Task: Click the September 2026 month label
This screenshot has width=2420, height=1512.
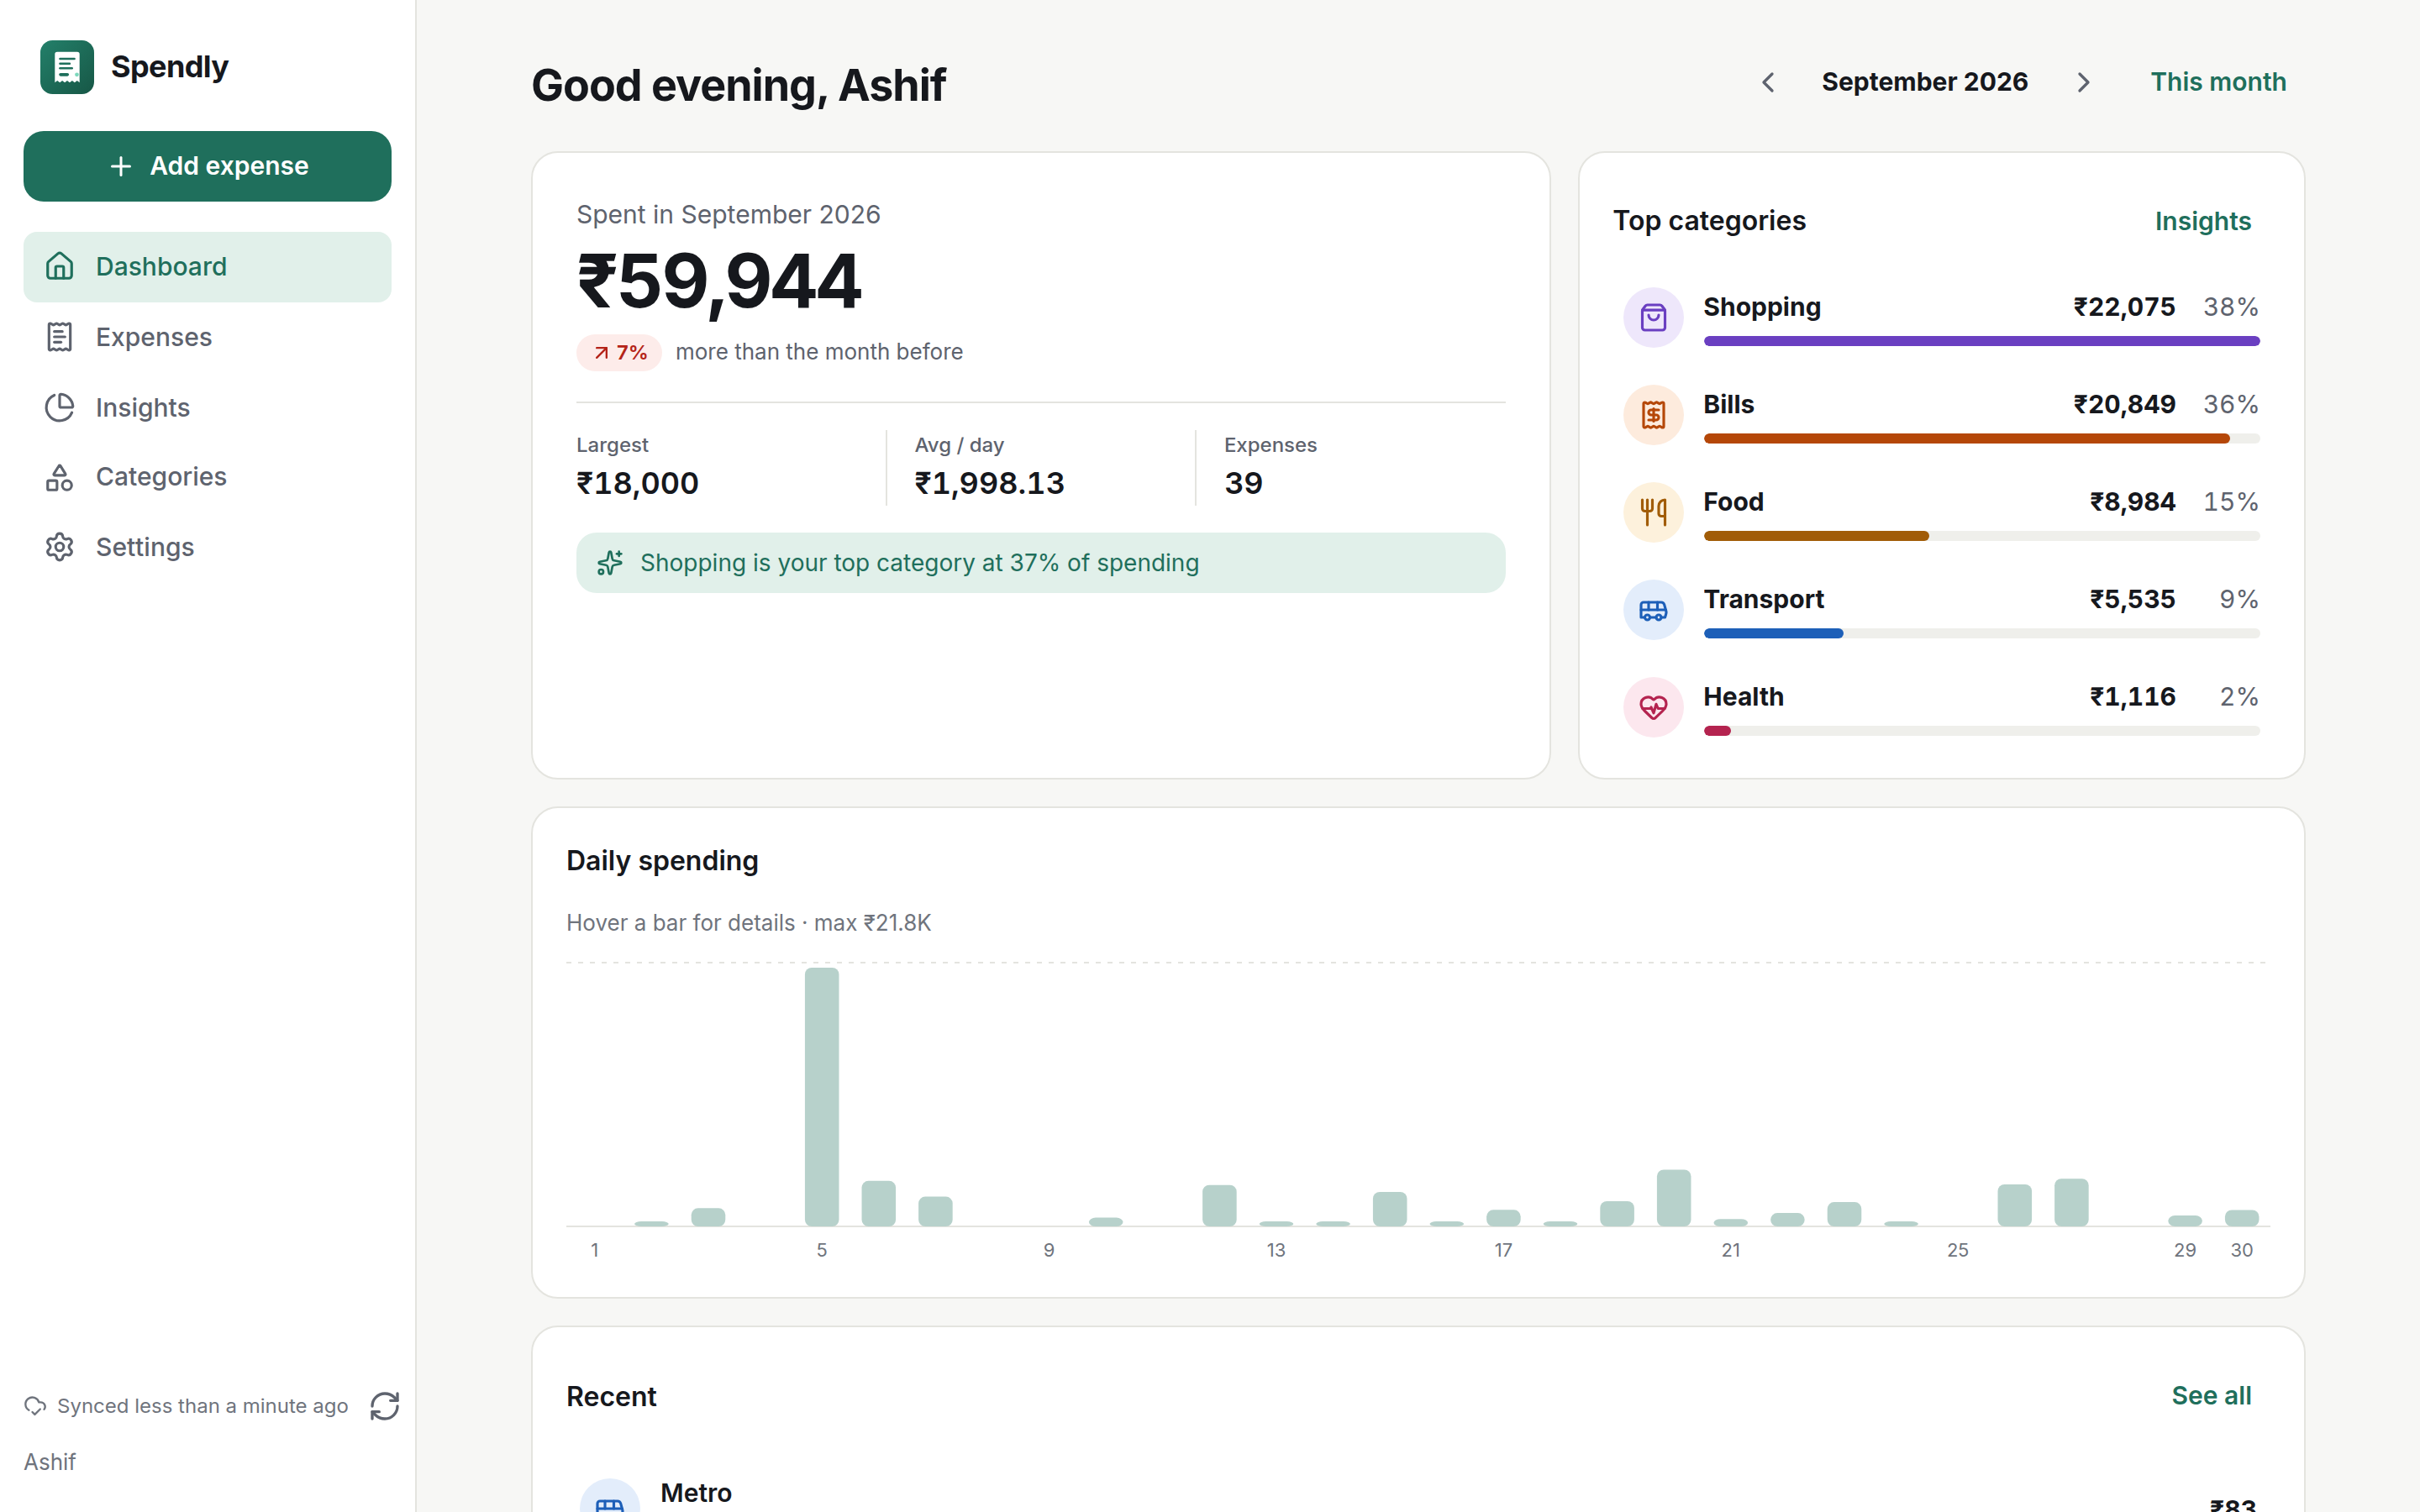Action: [1924, 82]
